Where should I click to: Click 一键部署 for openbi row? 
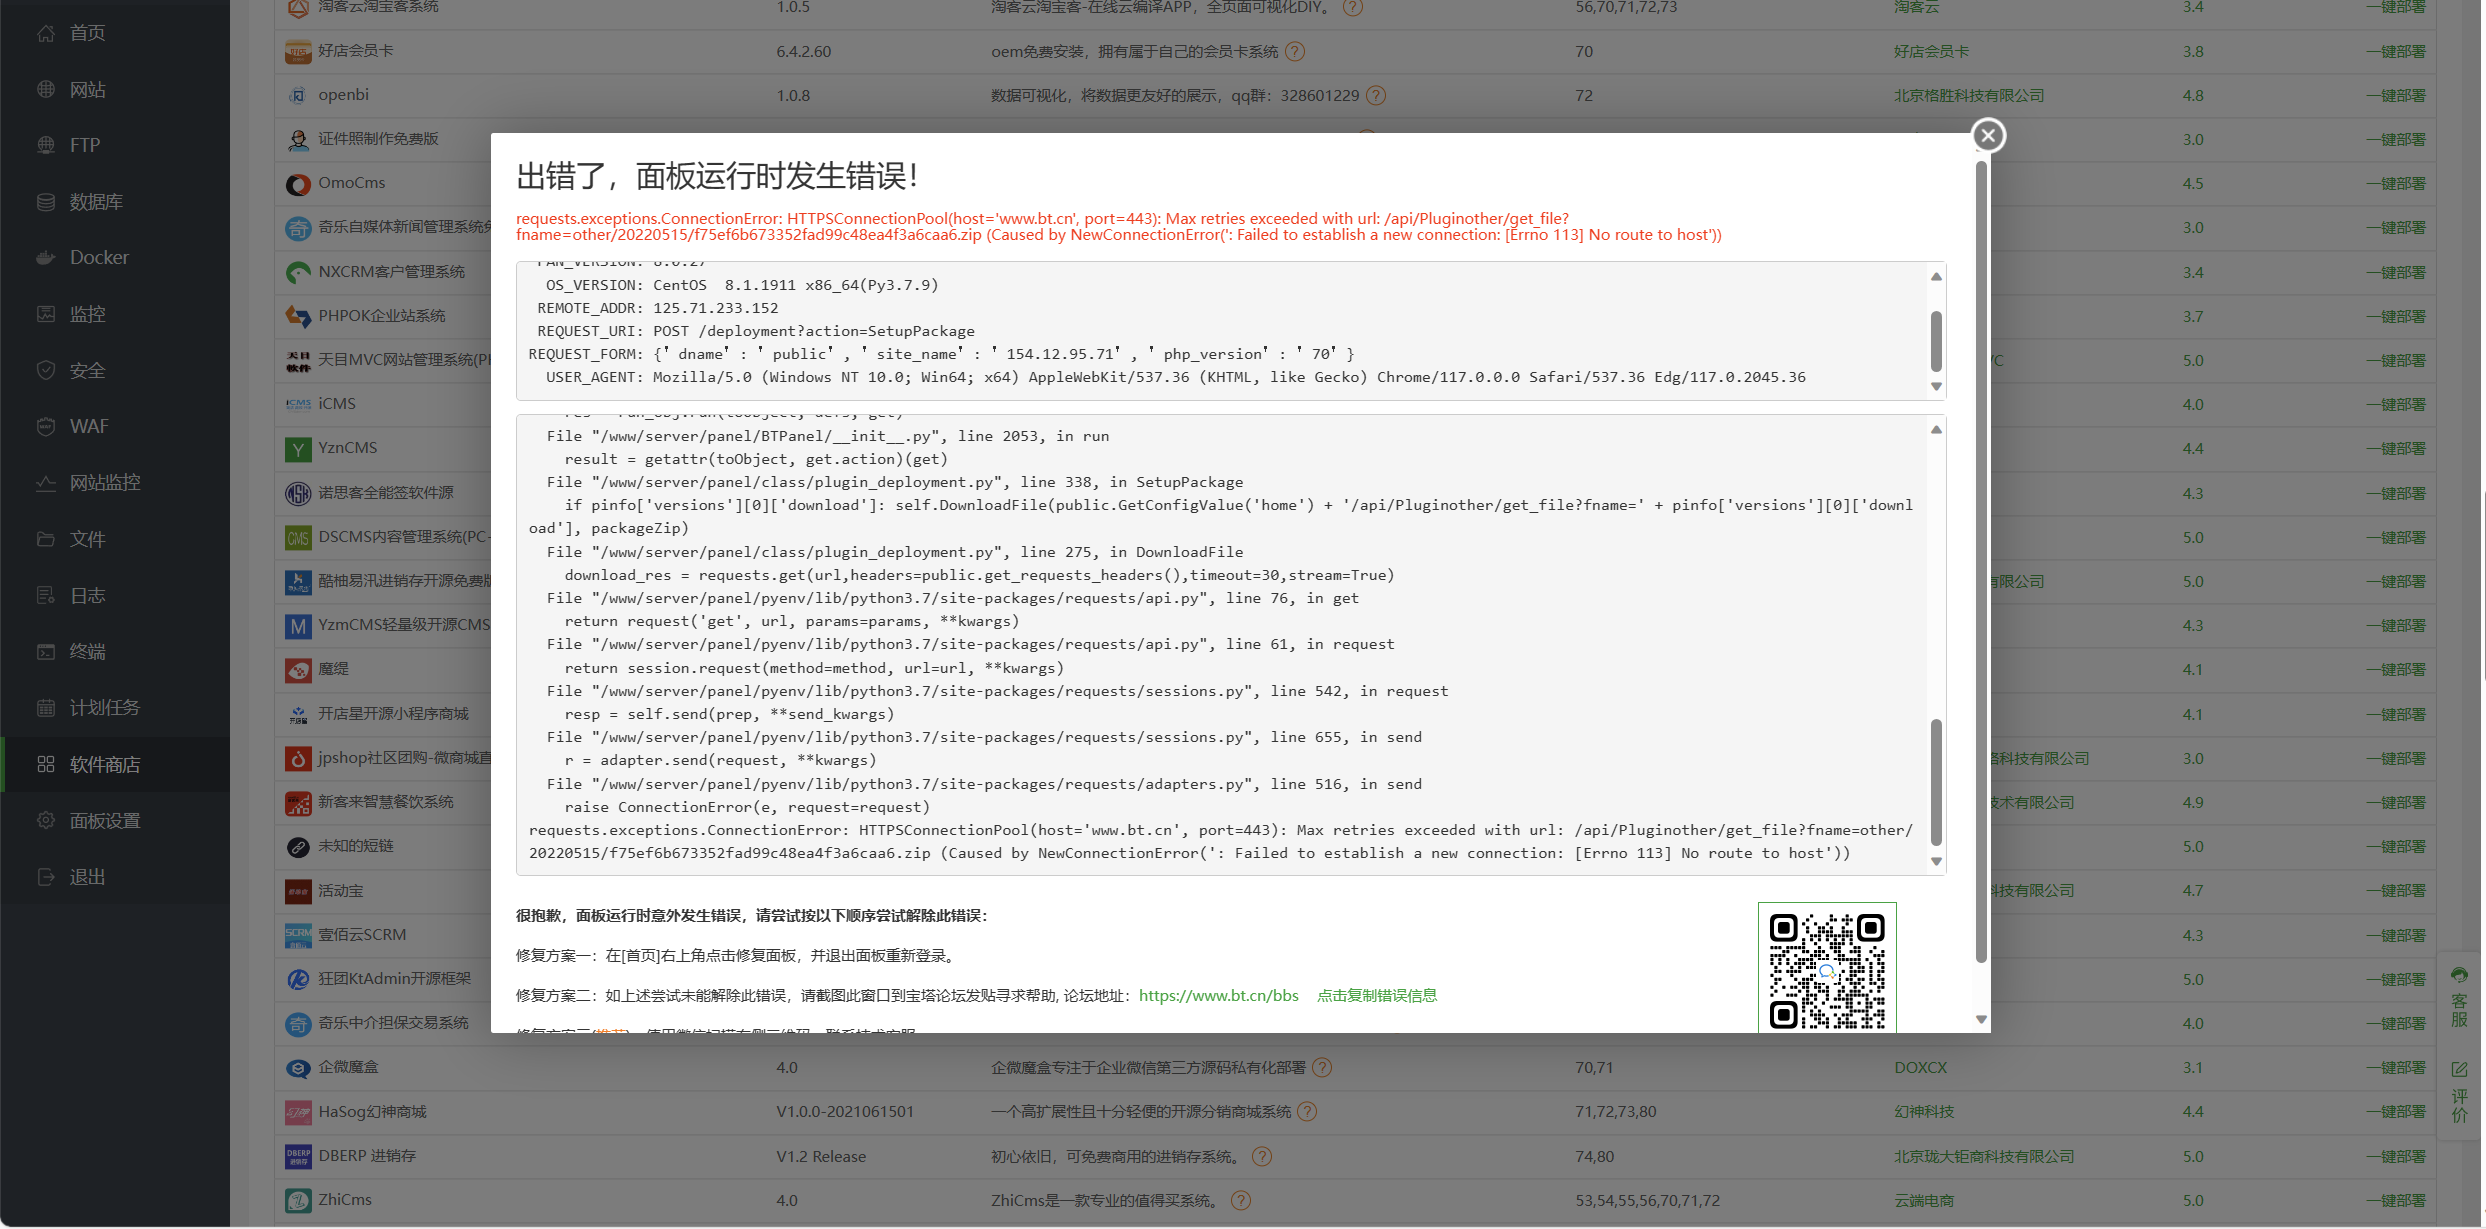coord(2396,95)
